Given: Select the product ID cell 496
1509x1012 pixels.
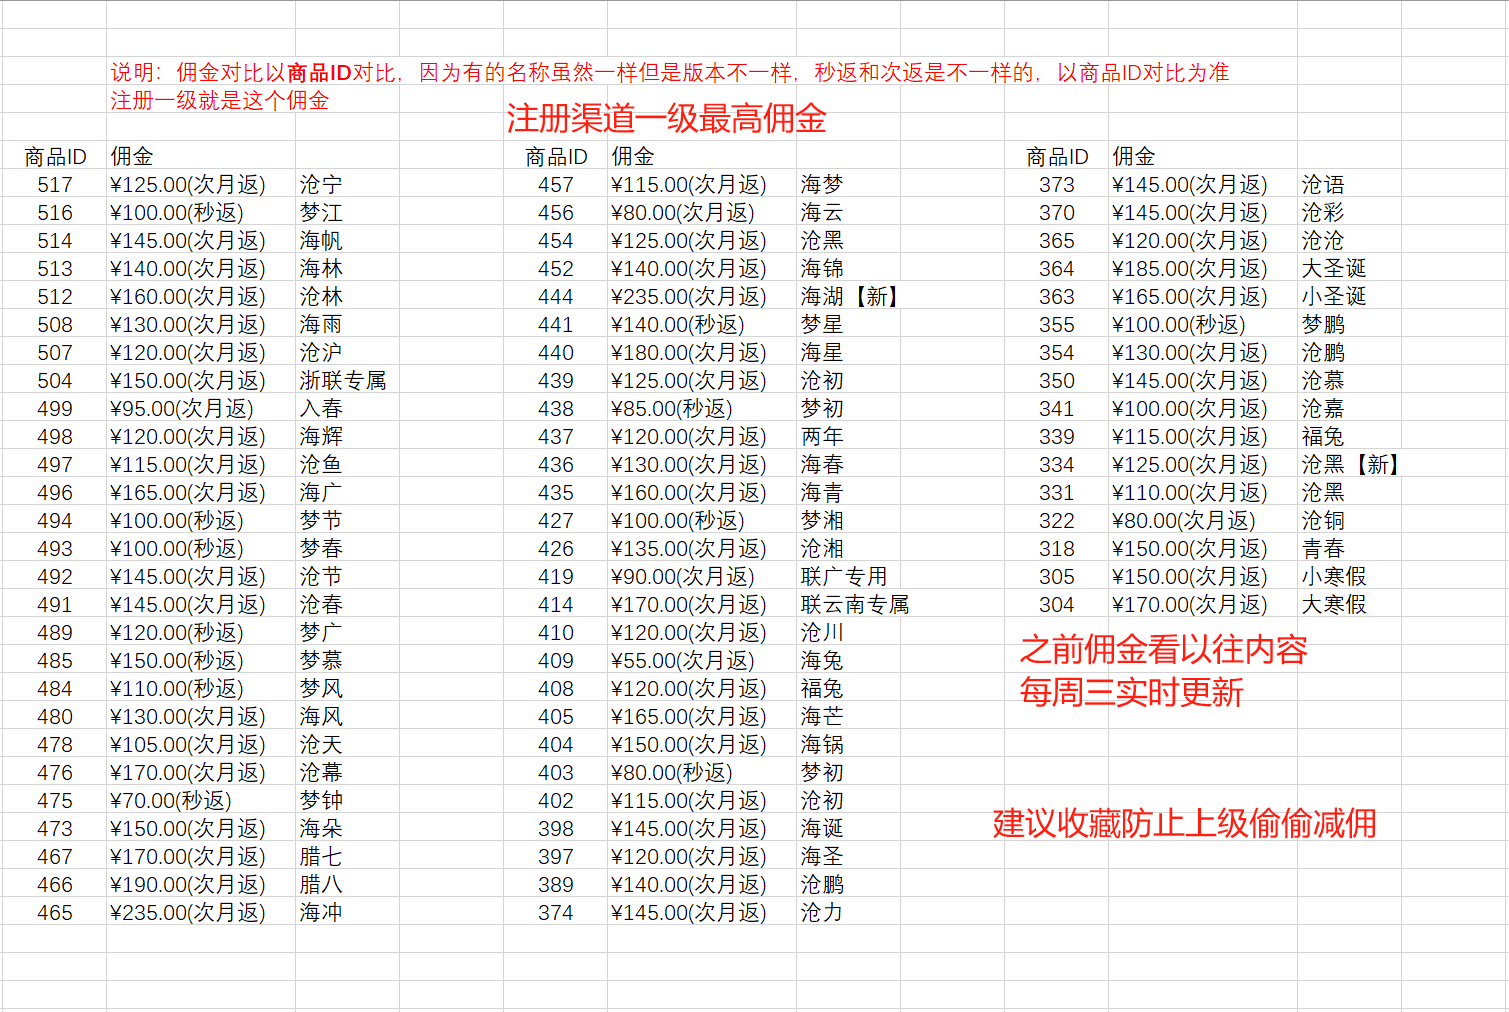Looking at the screenshot, I should (x=55, y=493).
